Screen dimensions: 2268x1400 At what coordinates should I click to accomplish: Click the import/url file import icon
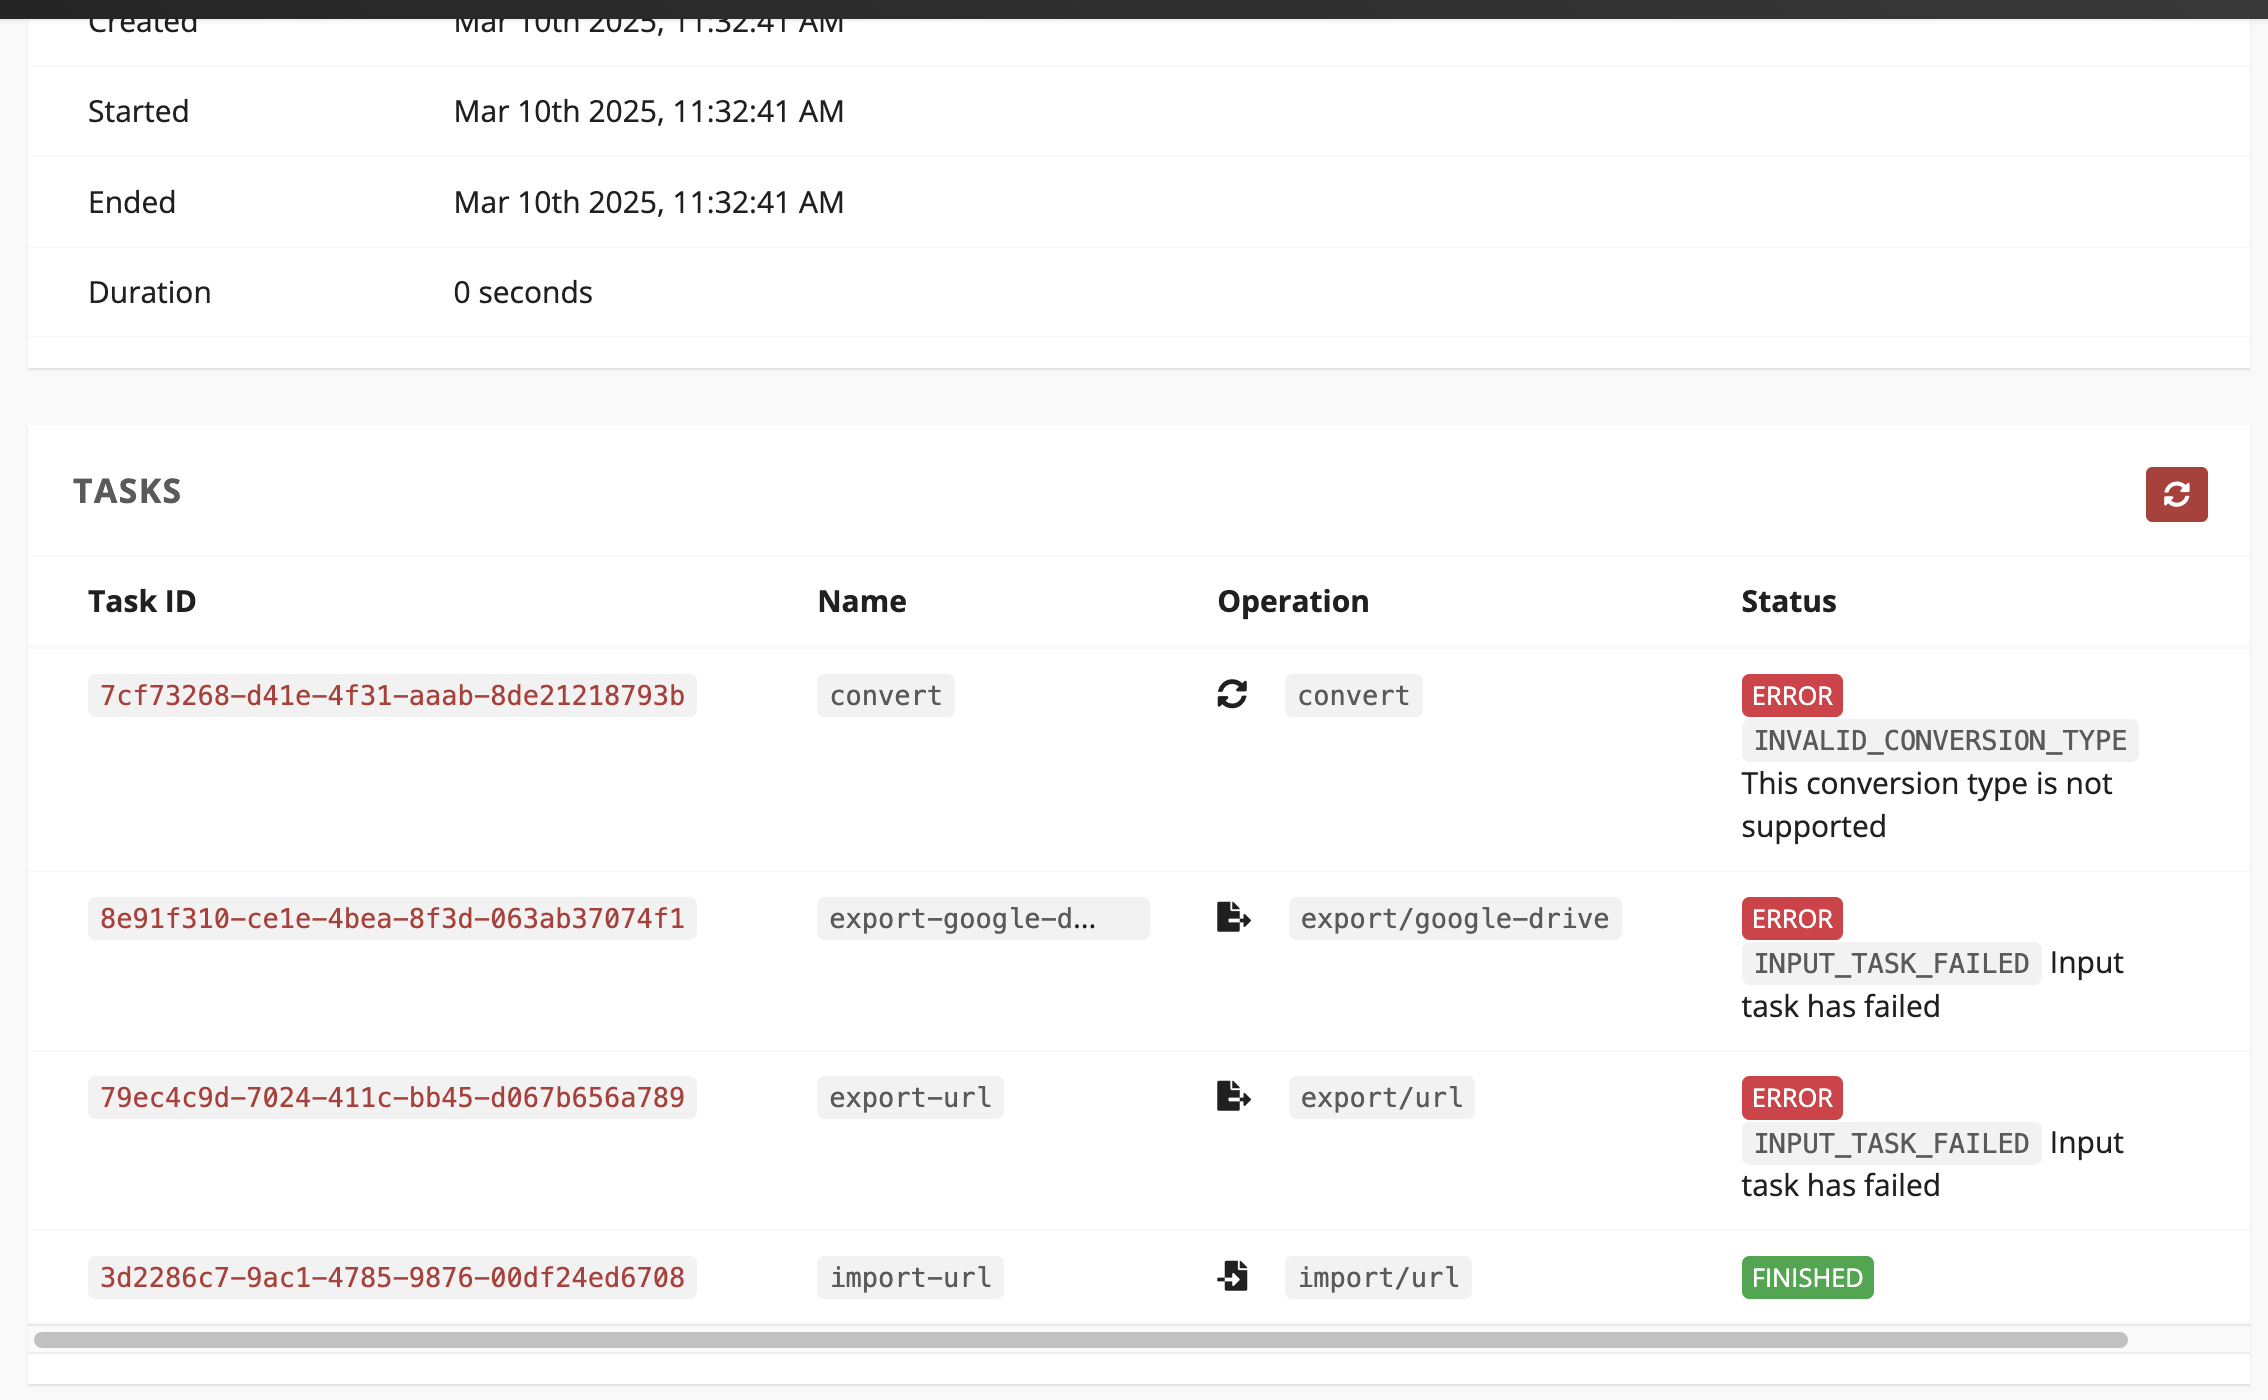(x=1232, y=1277)
